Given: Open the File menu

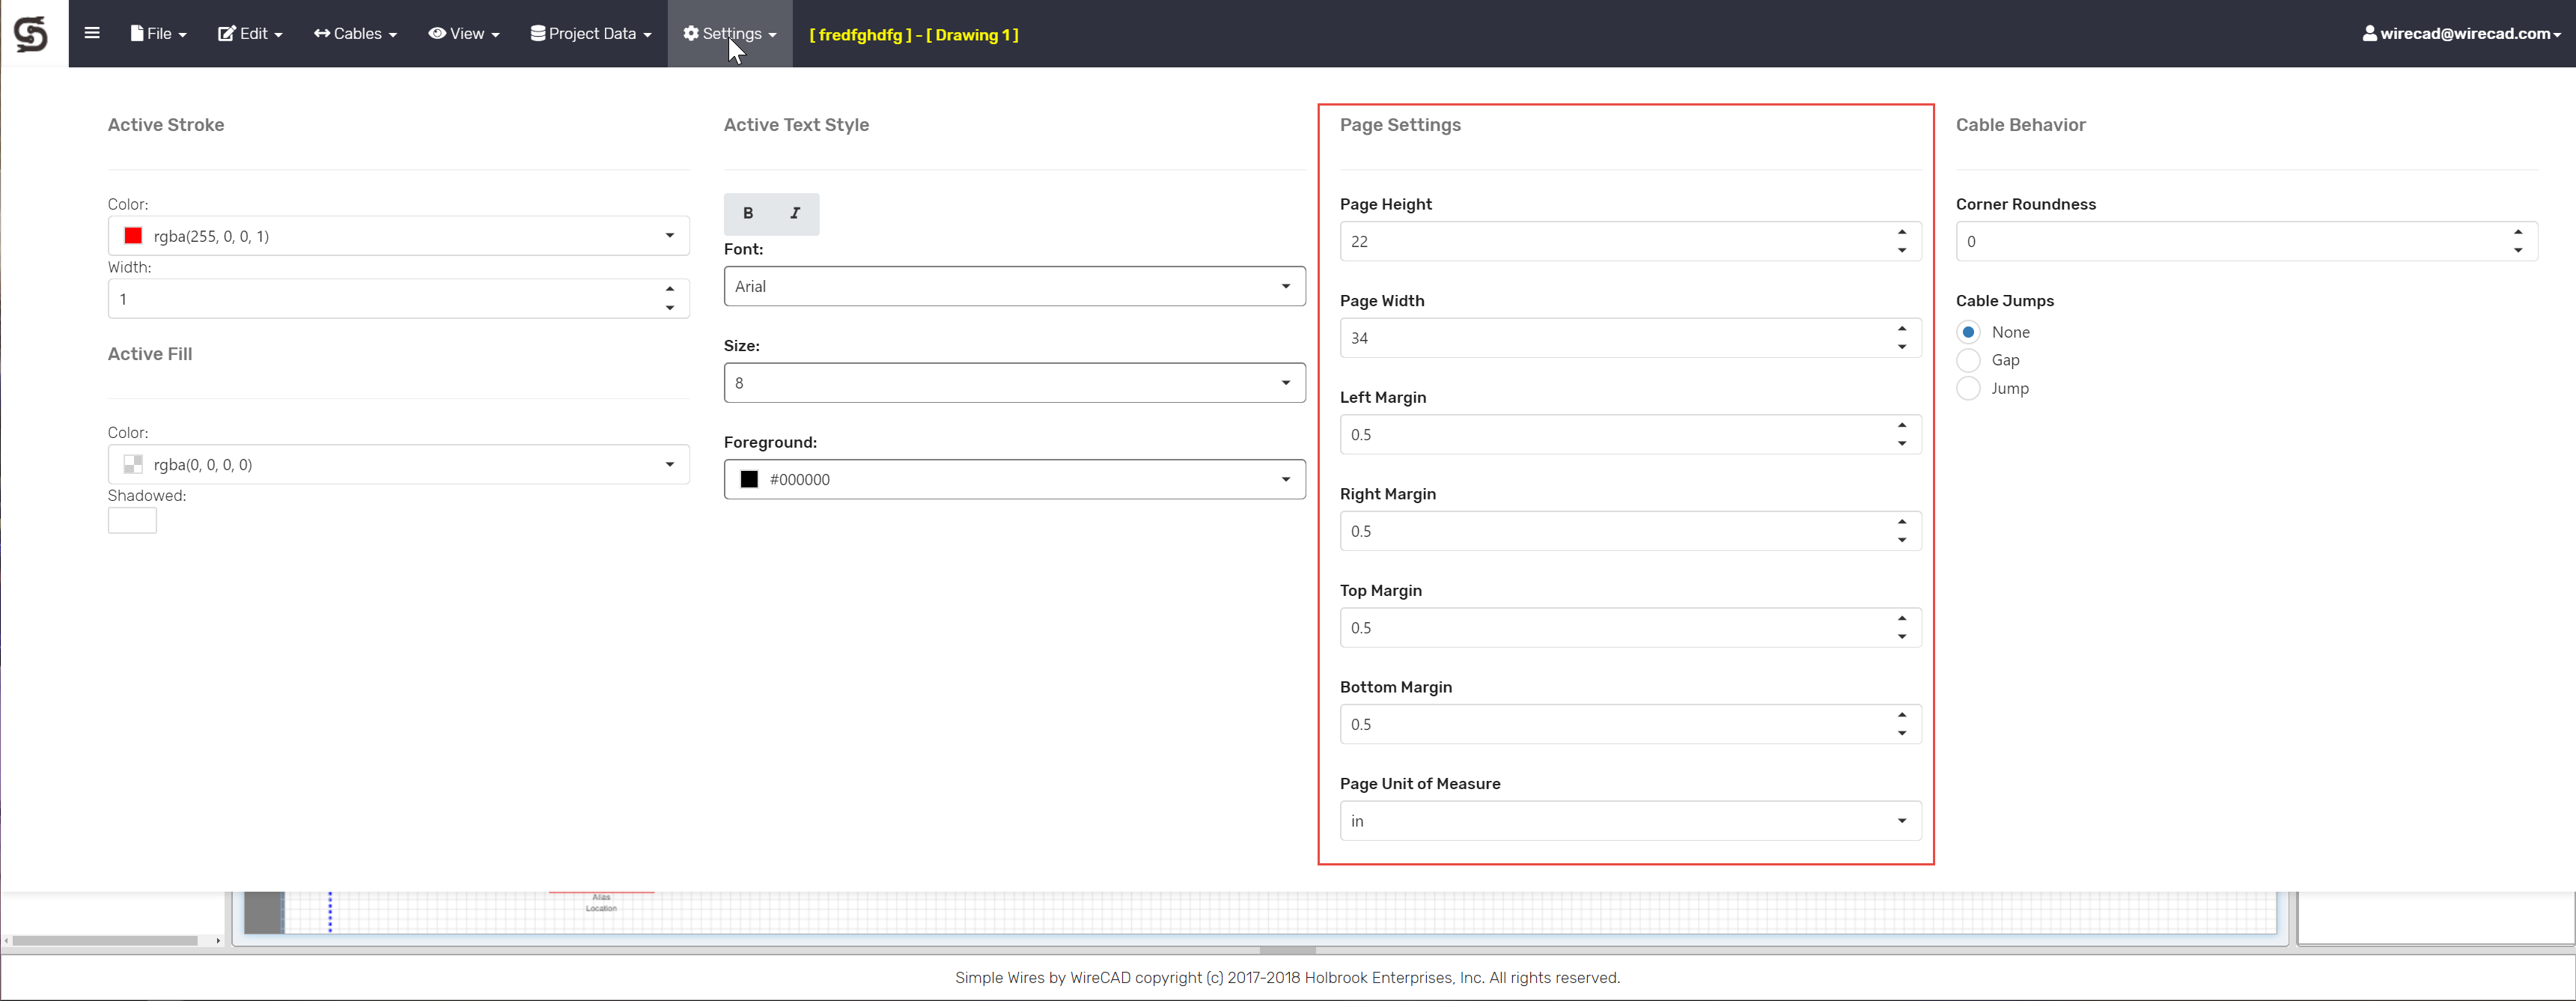Looking at the screenshot, I should point(158,34).
